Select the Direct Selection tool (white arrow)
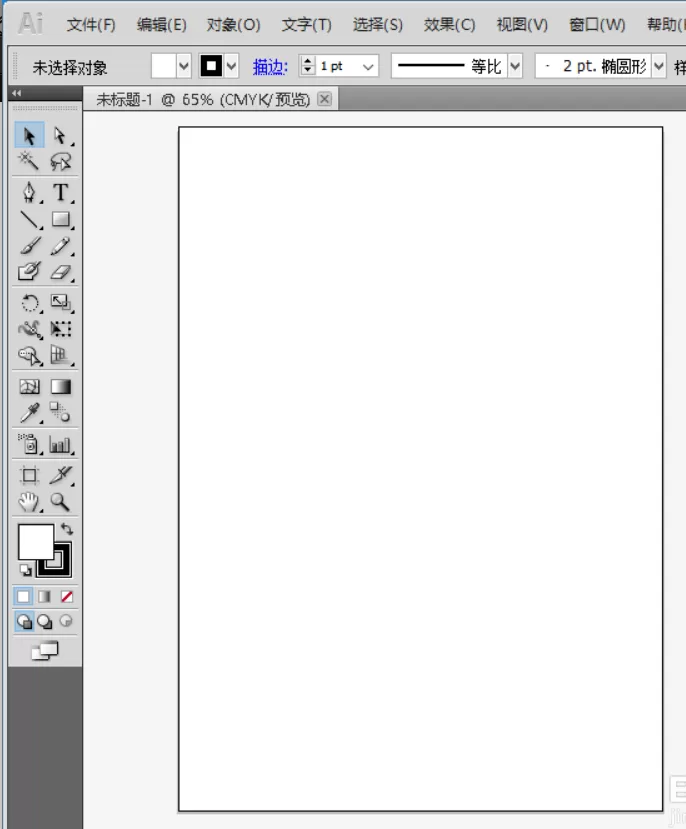The height and width of the screenshot is (829, 686). (60, 136)
